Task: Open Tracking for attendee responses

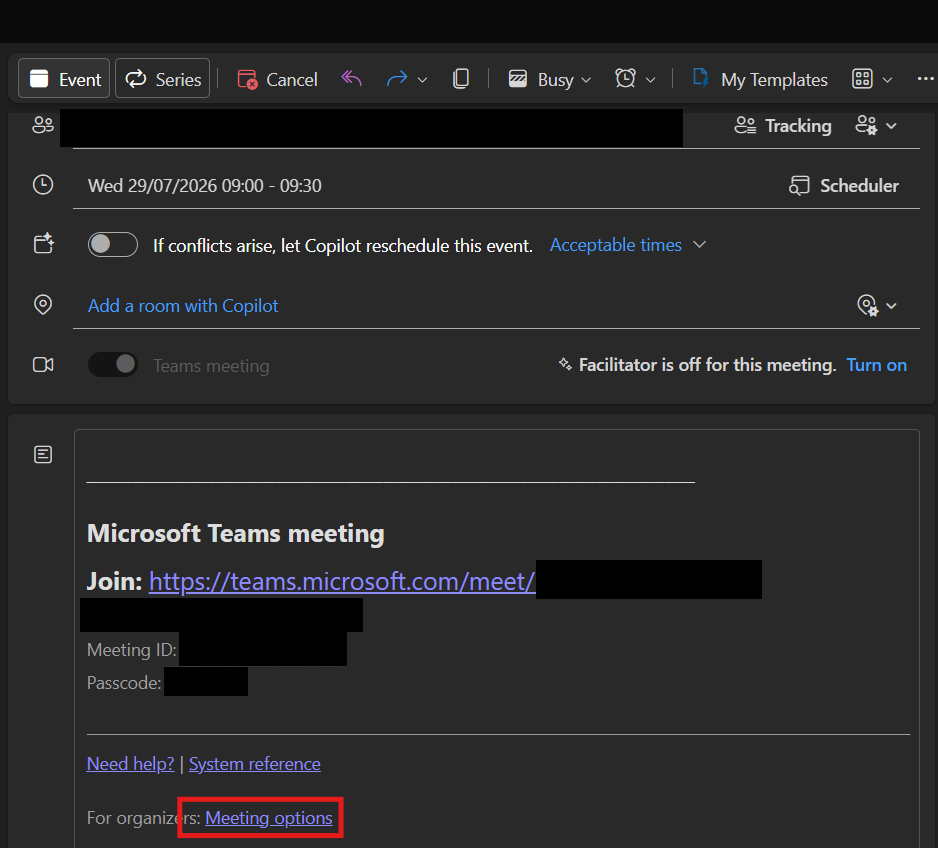Action: tap(782, 126)
